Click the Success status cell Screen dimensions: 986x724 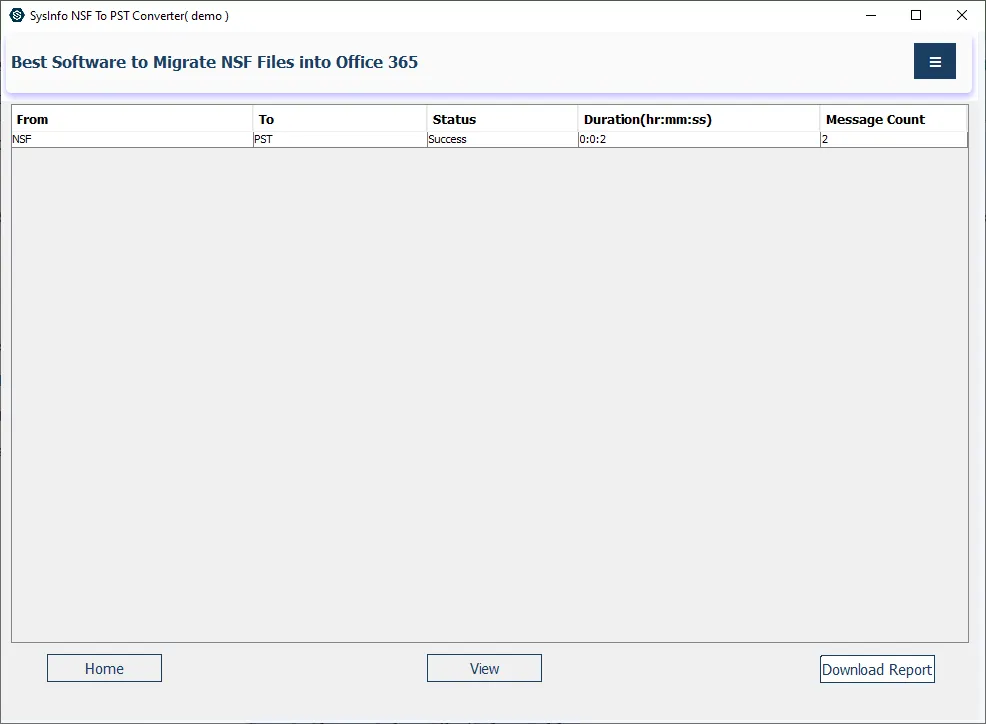pyautogui.click(x=502, y=139)
